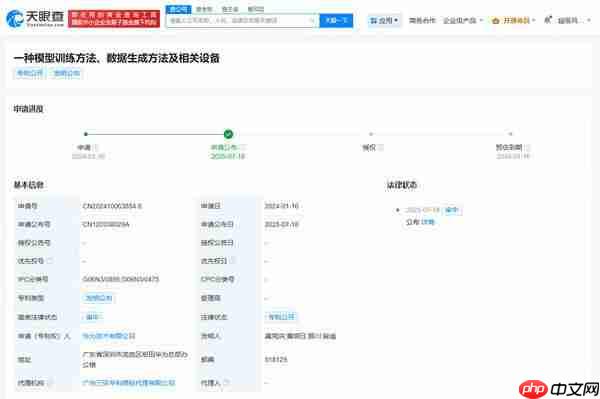Click the 审中 latest legal status tag in table

tap(92, 317)
